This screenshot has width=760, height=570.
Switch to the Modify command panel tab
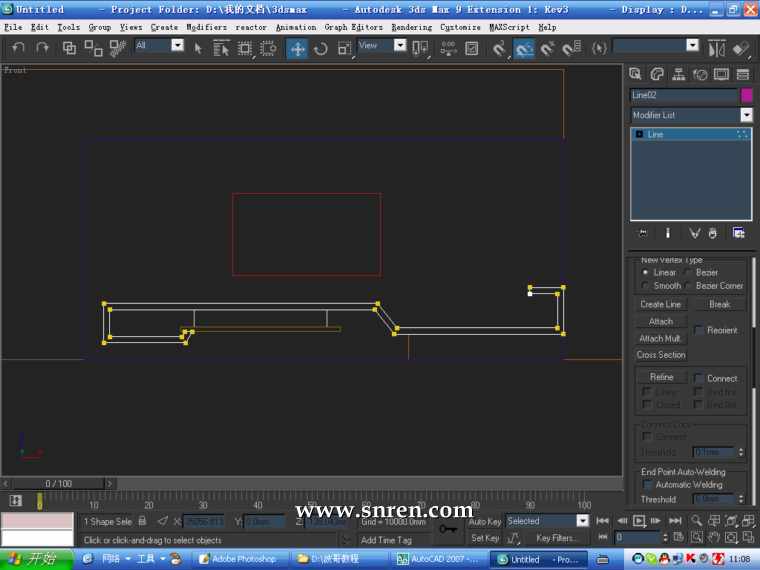tap(657, 74)
